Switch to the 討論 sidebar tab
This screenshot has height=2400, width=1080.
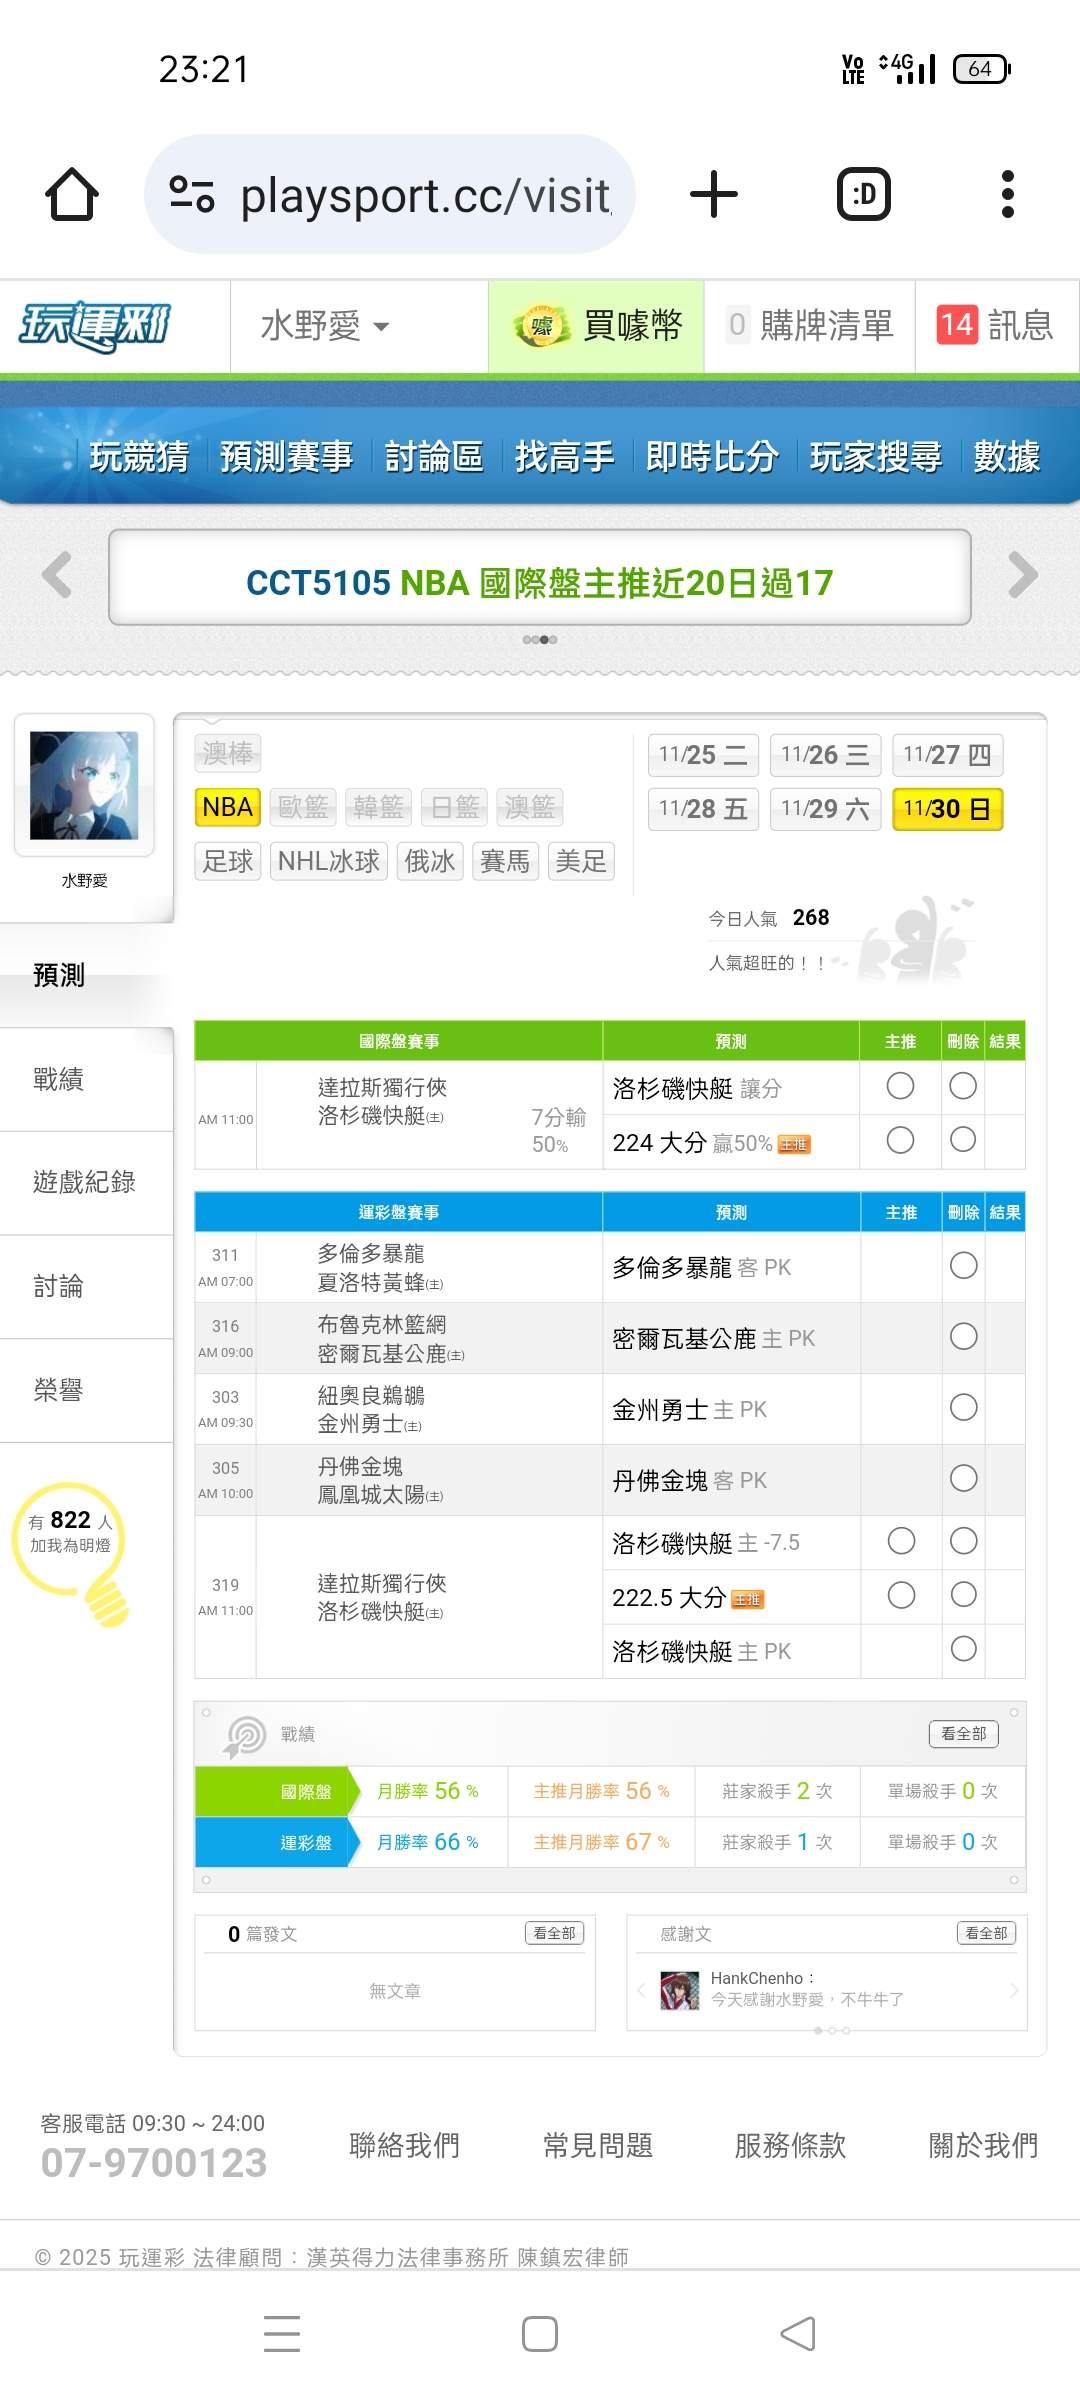[86, 1287]
